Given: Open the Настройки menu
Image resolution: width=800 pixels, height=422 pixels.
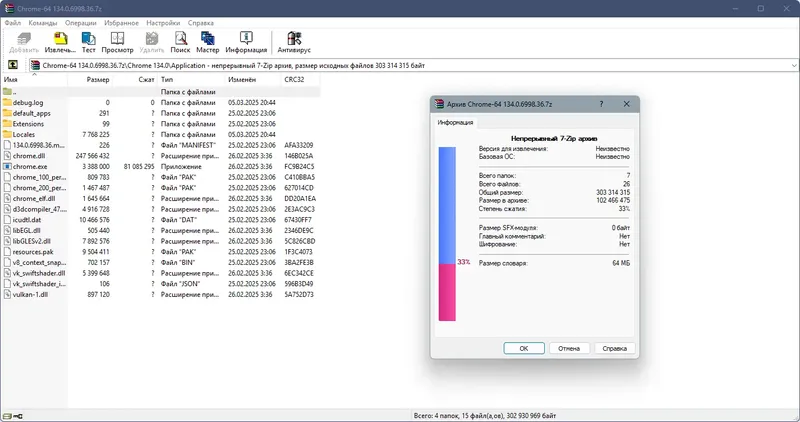Looking at the screenshot, I should tap(163, 23).
